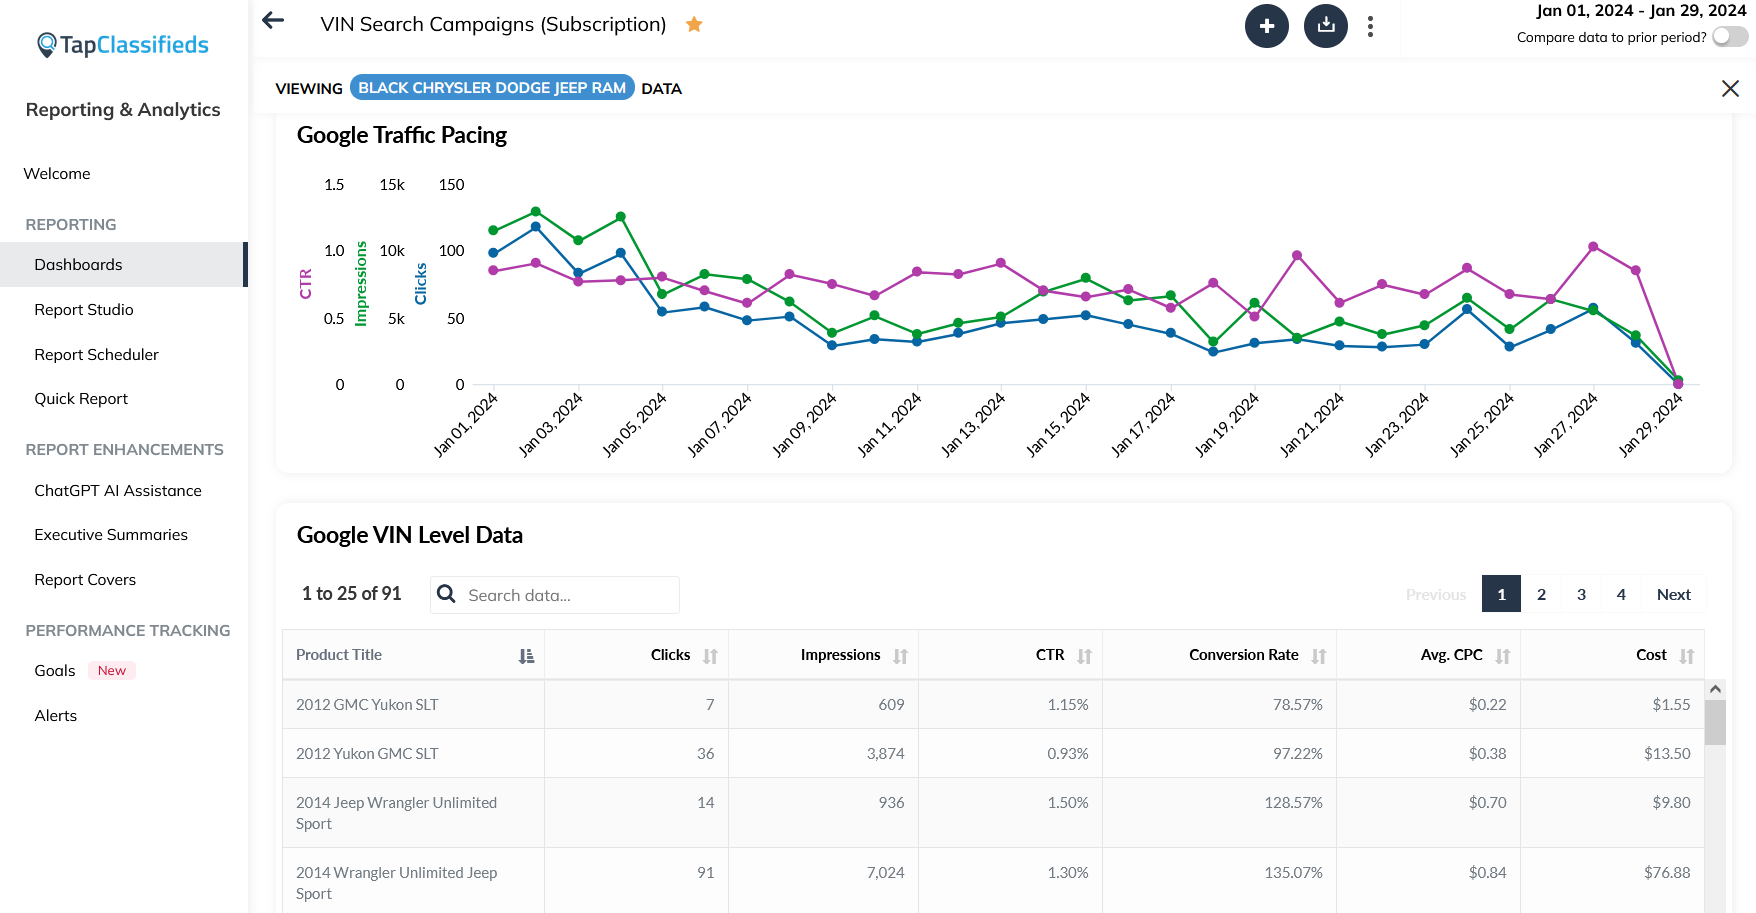Close the viewing filter with X icon
The image size is (1756, 913).
pyautogui.click(x=1730, y=89)
